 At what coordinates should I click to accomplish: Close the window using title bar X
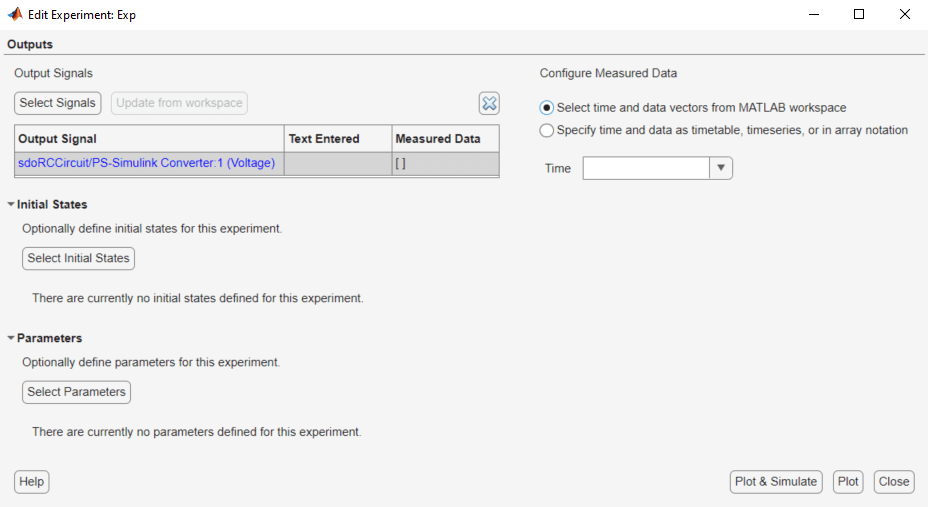tap(904, 15)
